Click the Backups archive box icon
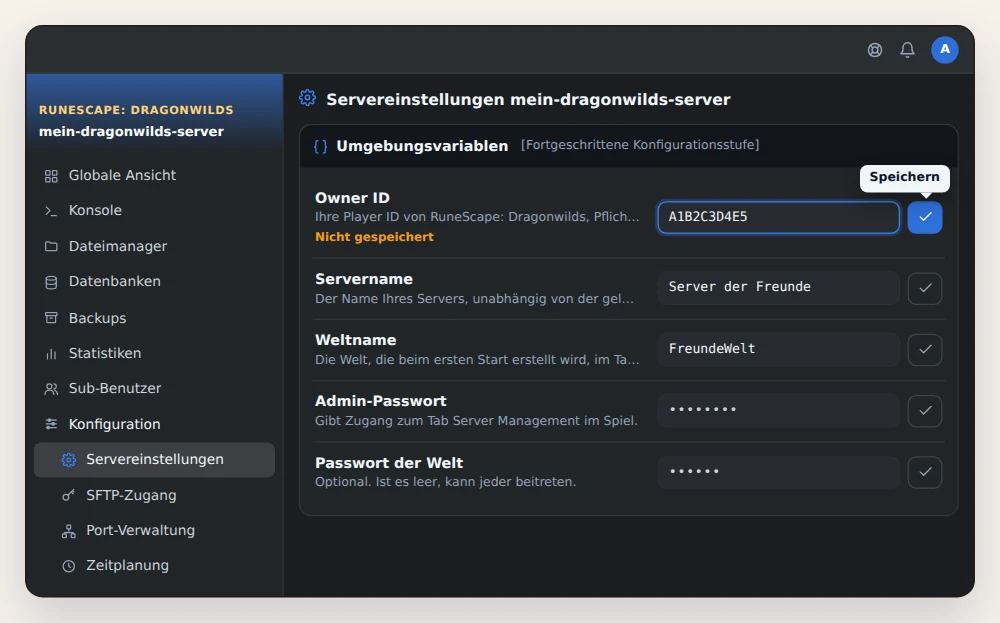 pyautogui.click(x=51, y=318)
